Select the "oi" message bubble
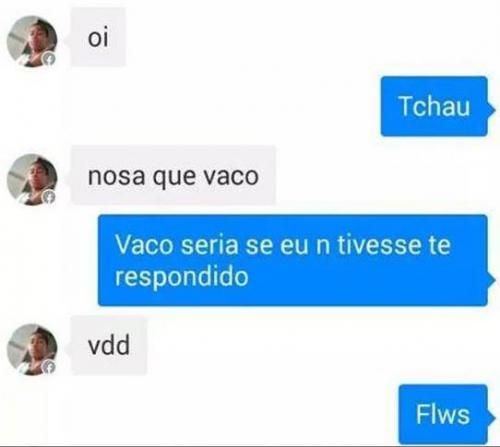The height and width of the screenshot is (447, 500). click(98, 37)
